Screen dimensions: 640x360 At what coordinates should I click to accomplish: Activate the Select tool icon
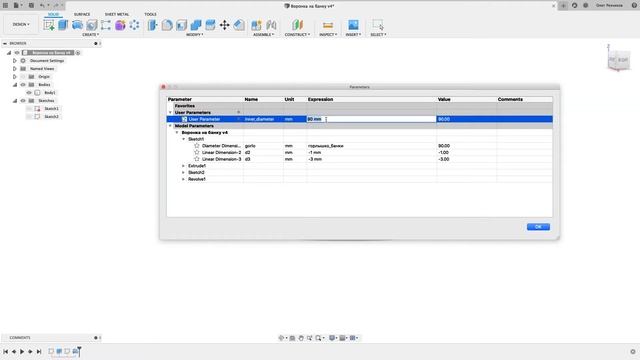(378, 25)
